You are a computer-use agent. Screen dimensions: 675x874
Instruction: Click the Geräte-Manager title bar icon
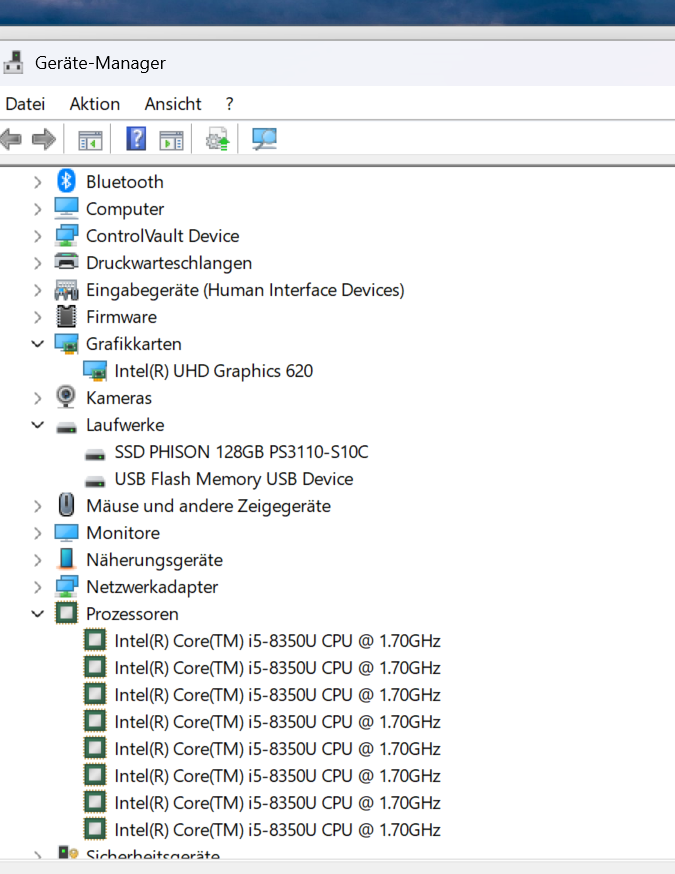click(x=13, y=62)
